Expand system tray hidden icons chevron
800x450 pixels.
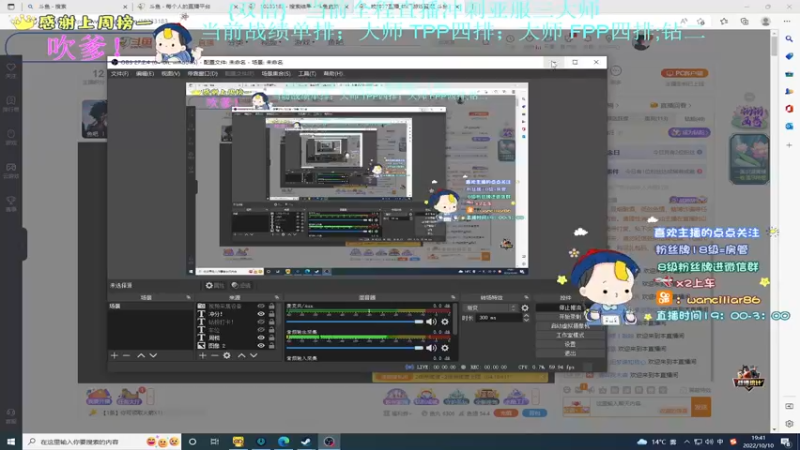click(686, 442)
